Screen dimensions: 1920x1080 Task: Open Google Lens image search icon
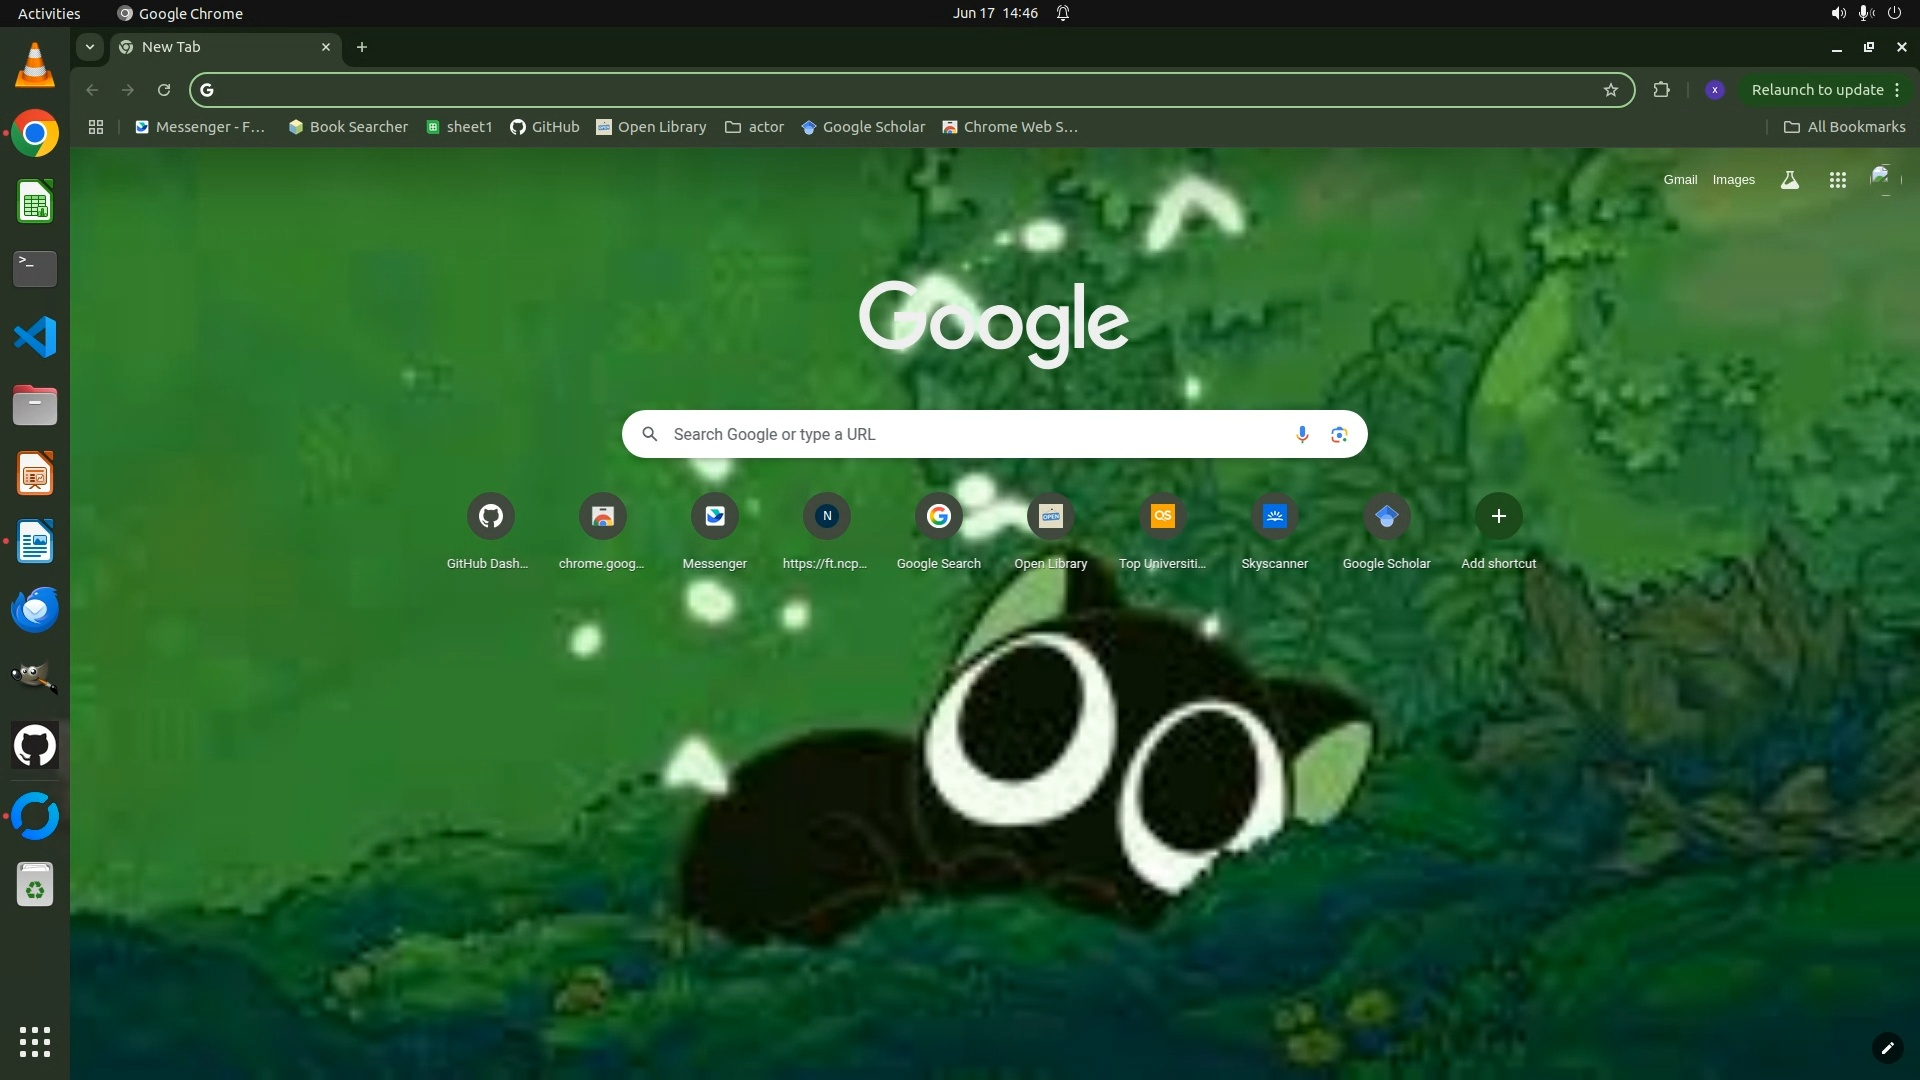click(x=1339, y=434)
